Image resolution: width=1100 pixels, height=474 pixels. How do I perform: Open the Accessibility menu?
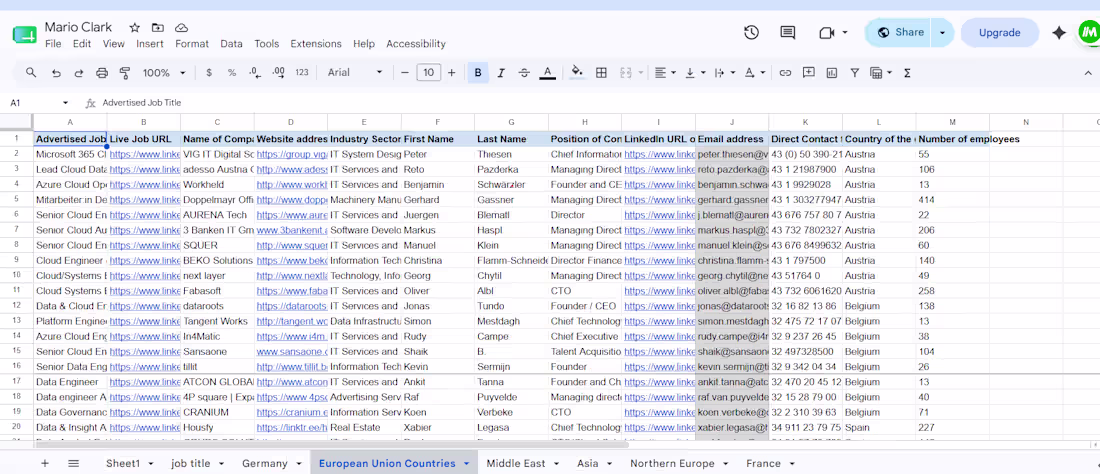point(415,43)
